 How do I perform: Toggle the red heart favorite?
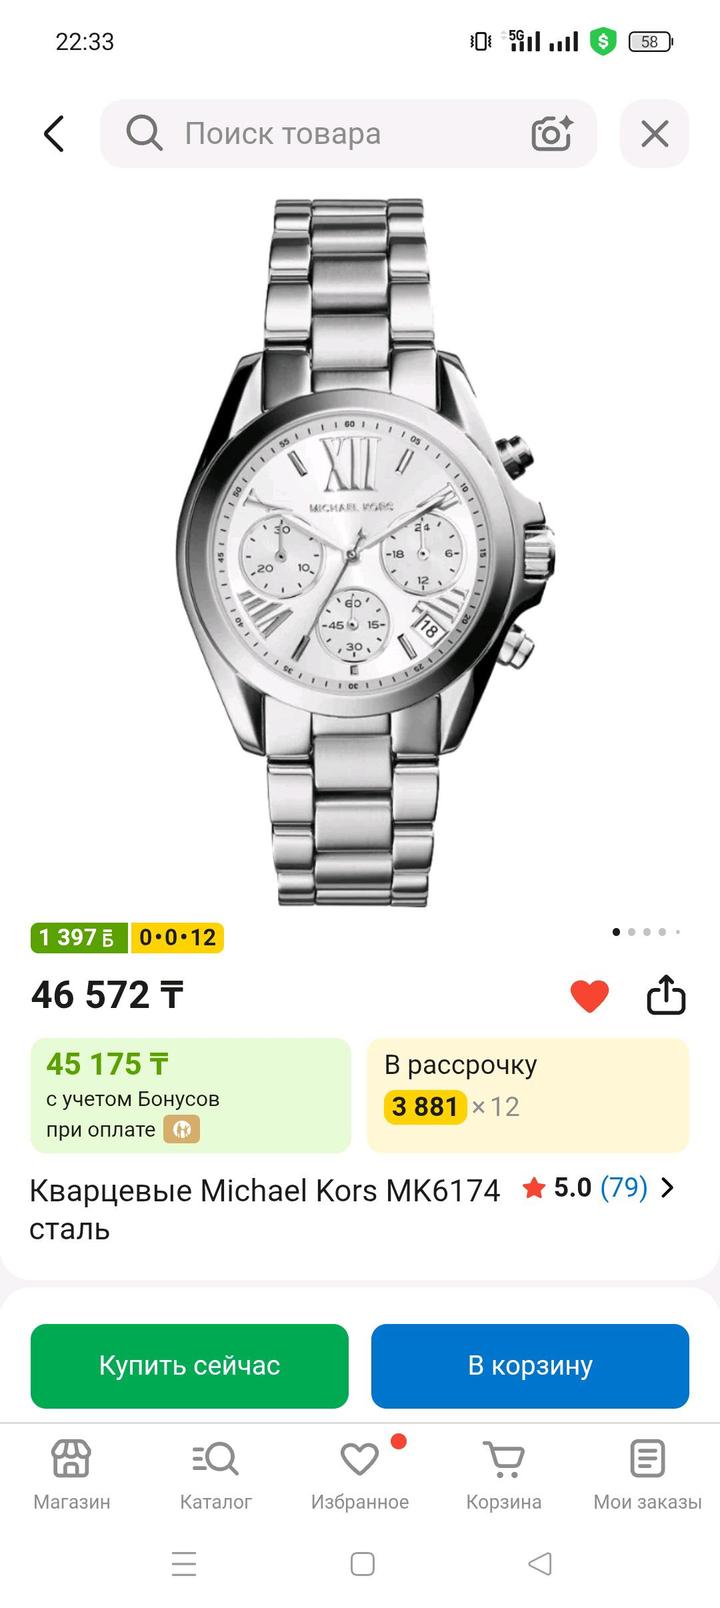(x=589, y=996)
